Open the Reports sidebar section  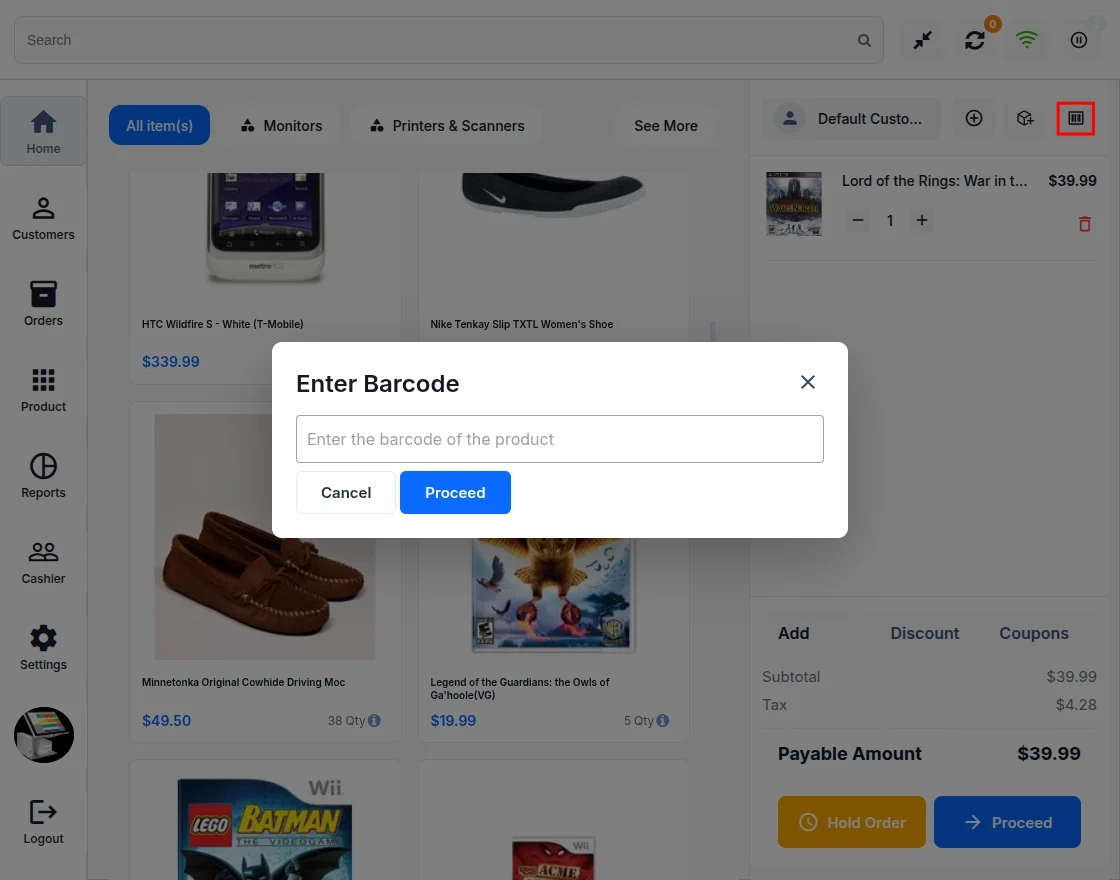tap(44, 475)
